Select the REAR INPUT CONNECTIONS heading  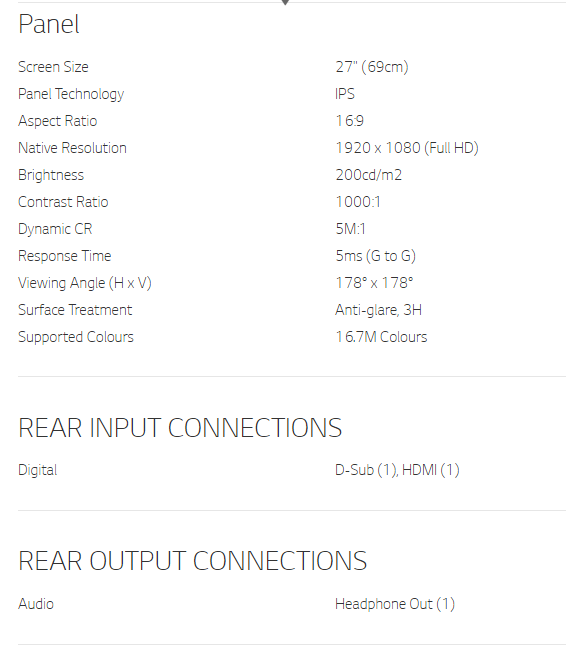coord(180,428)
